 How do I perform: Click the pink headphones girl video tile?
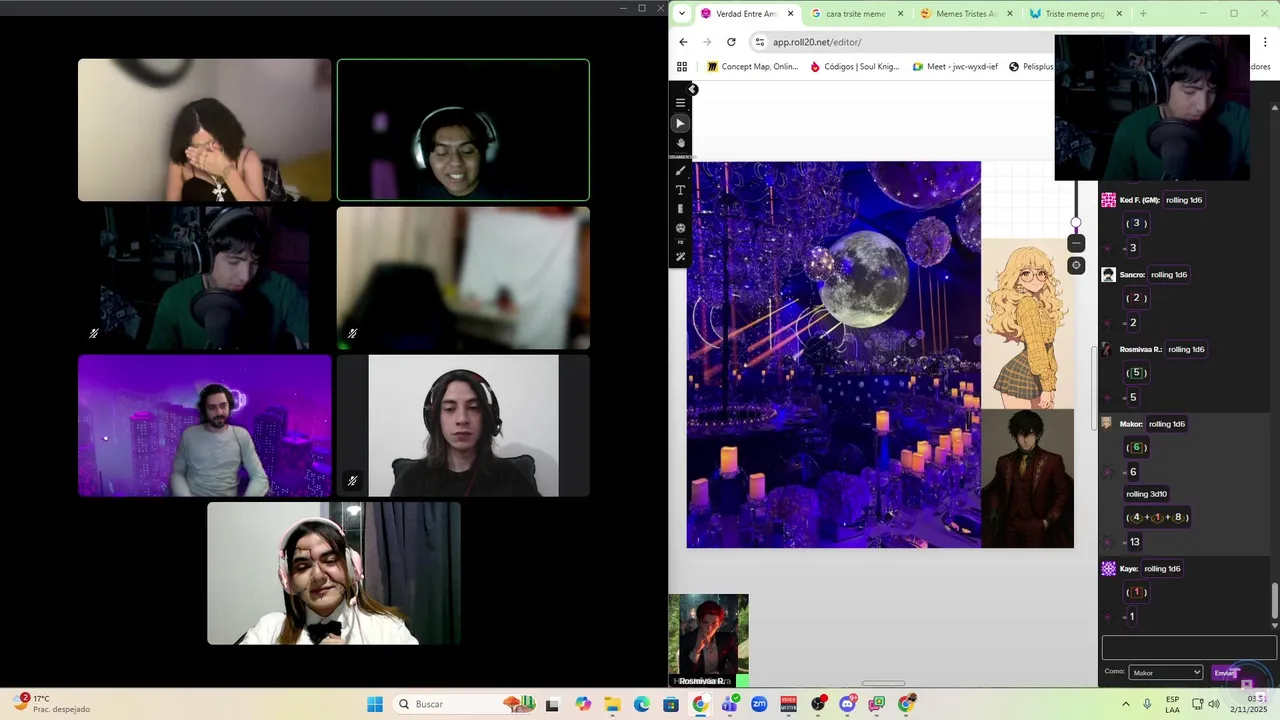click(x=333, y=573)
